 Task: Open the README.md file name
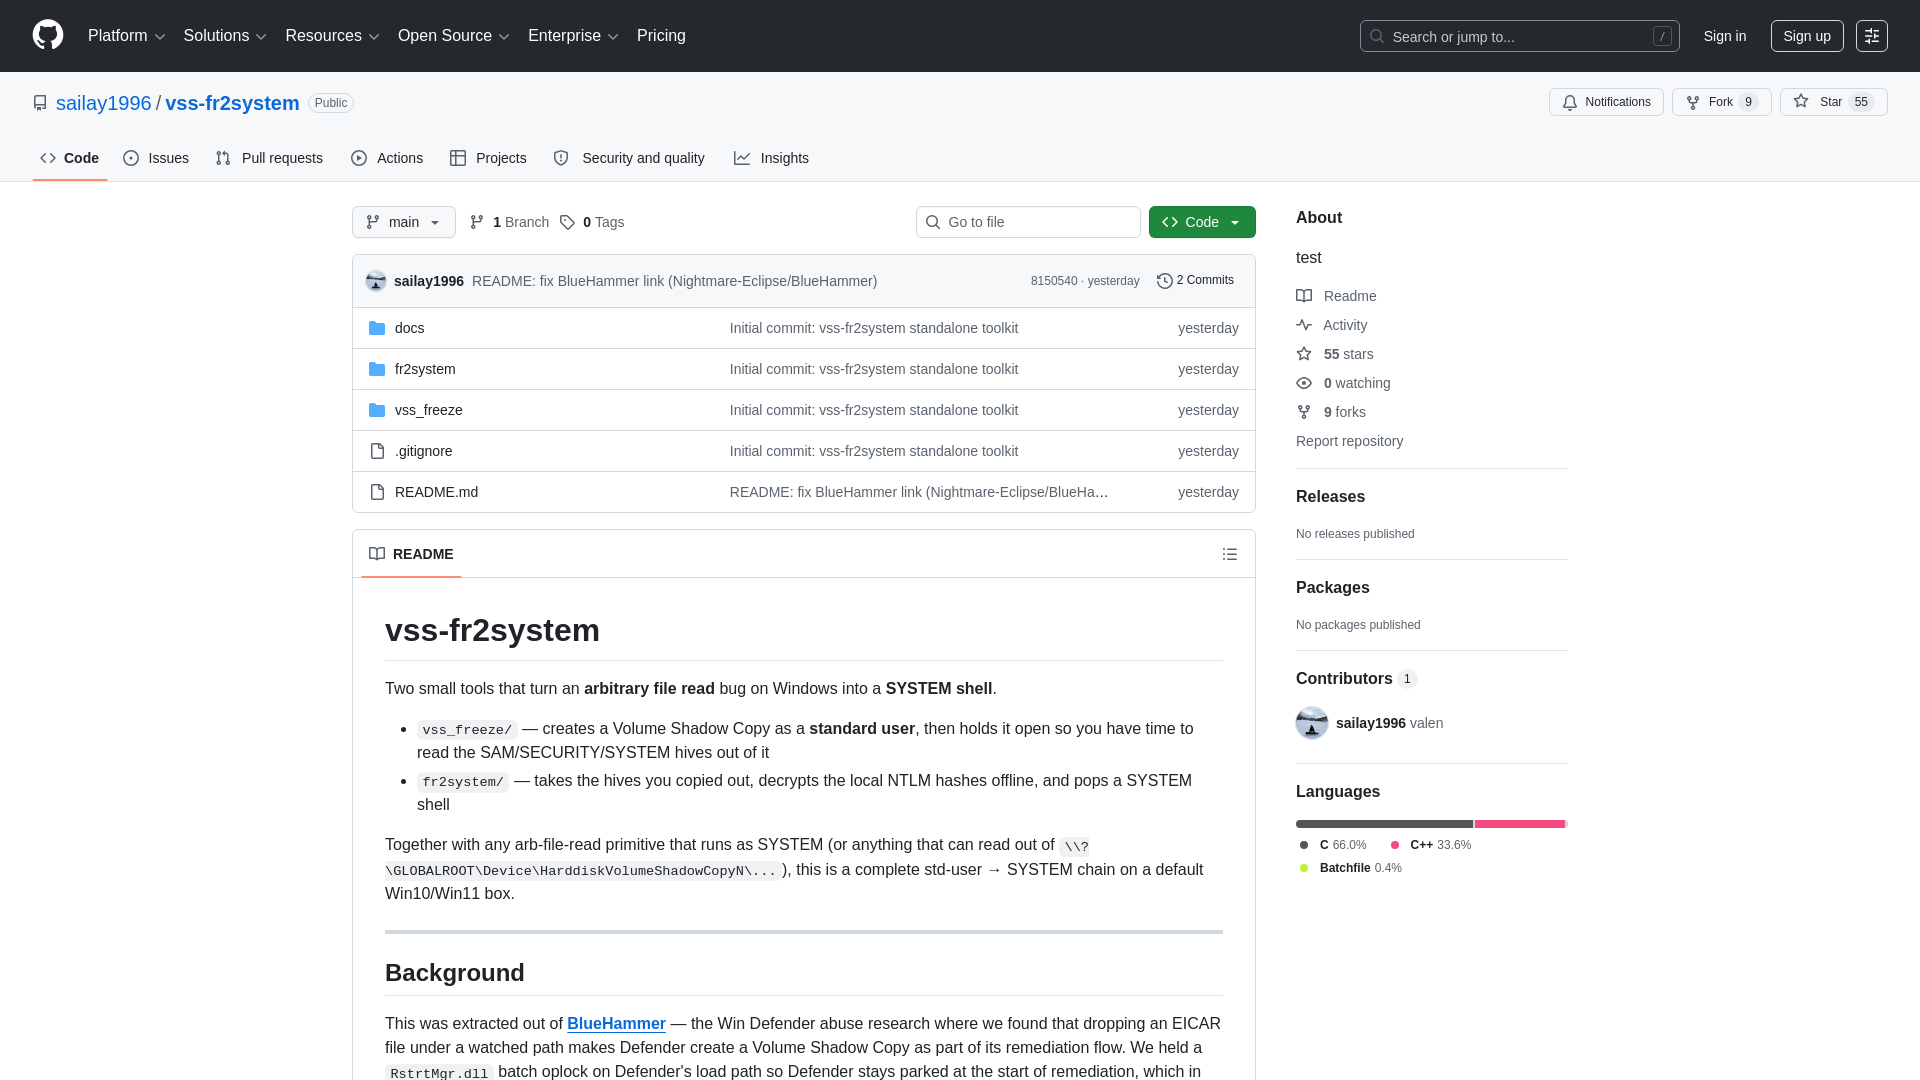(436, 492)
